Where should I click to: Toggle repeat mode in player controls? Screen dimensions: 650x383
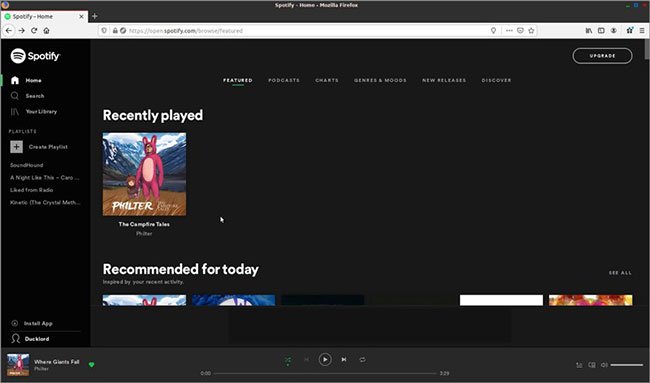(x=362, y=359)
